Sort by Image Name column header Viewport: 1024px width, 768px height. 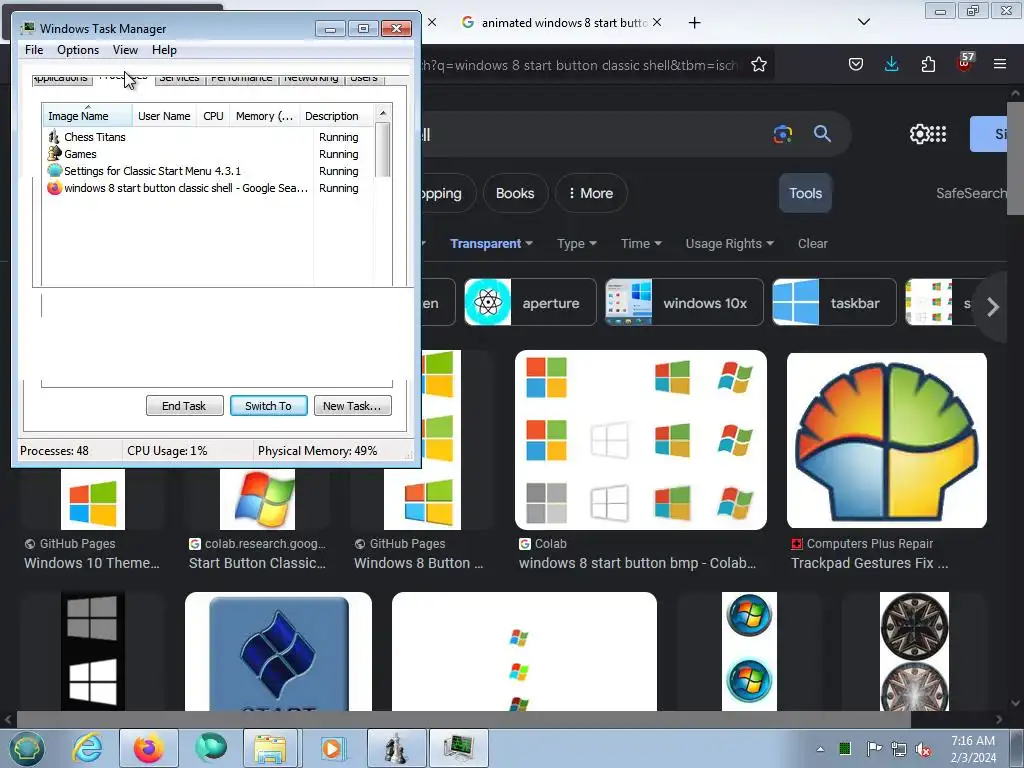point(88,116)
